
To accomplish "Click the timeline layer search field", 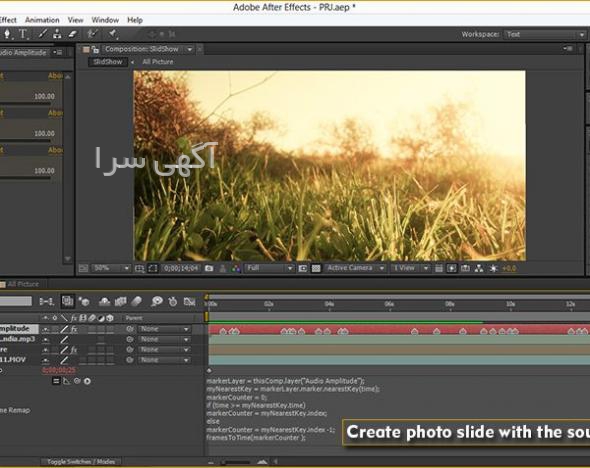I will pos(16,301).
